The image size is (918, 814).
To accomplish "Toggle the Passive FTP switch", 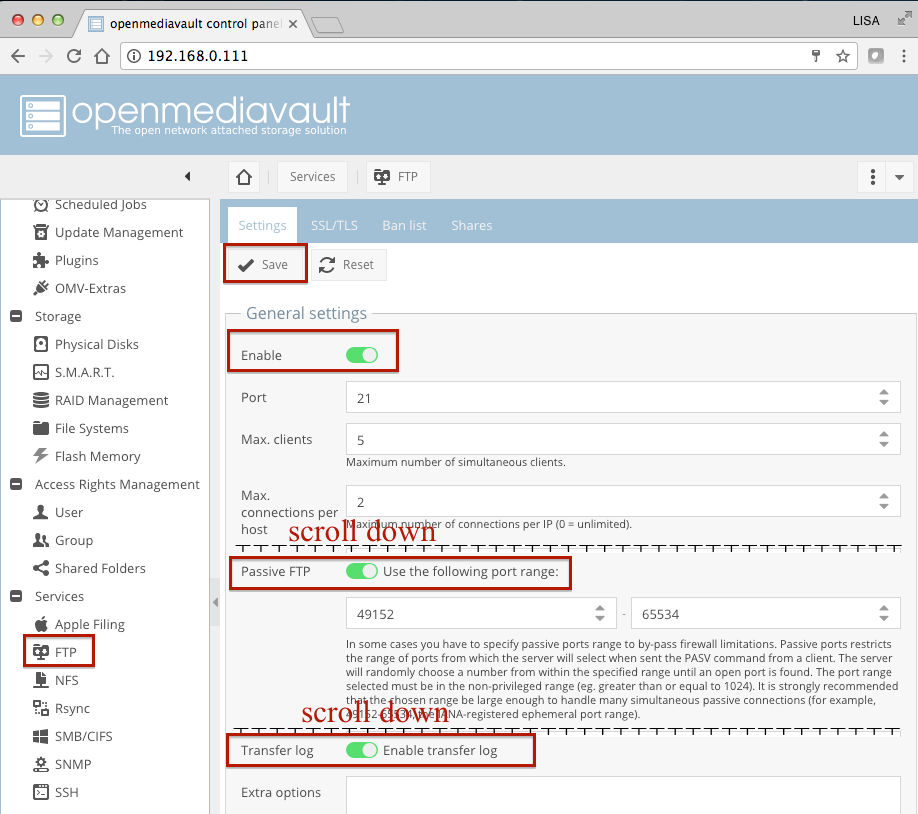I will (x=362, y=571).
